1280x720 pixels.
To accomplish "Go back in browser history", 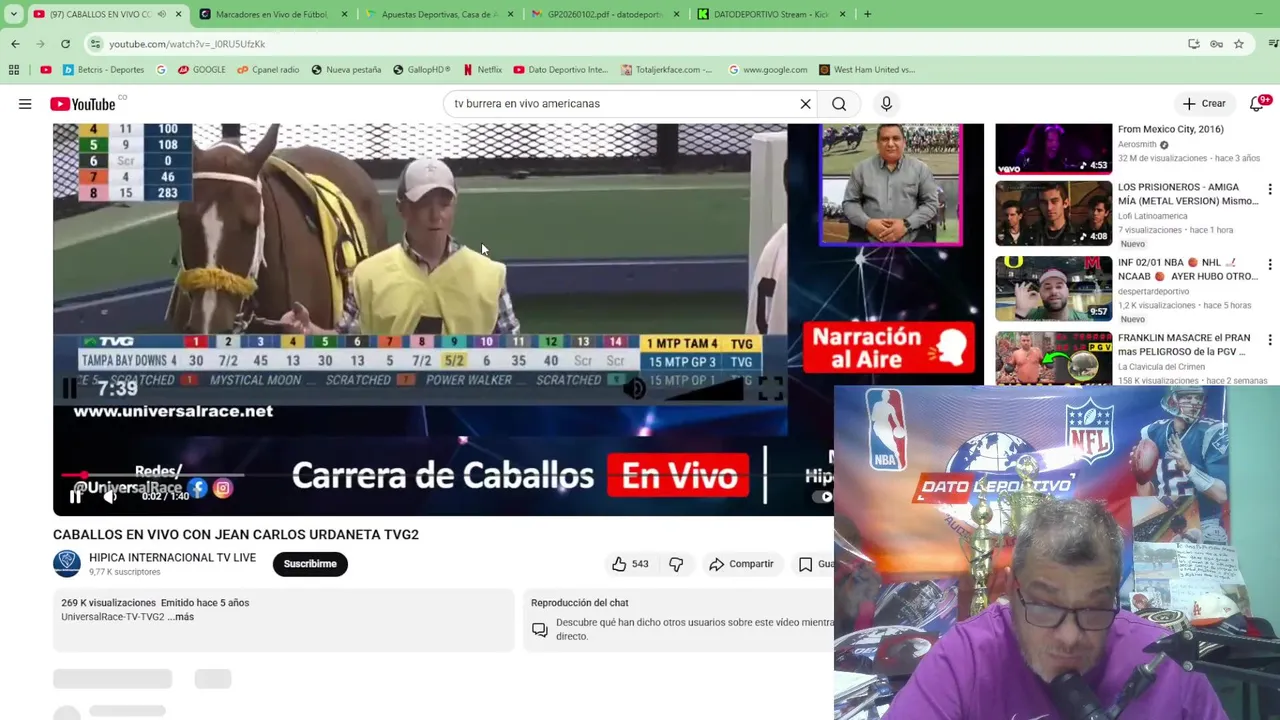I will [x=15, y=44].
